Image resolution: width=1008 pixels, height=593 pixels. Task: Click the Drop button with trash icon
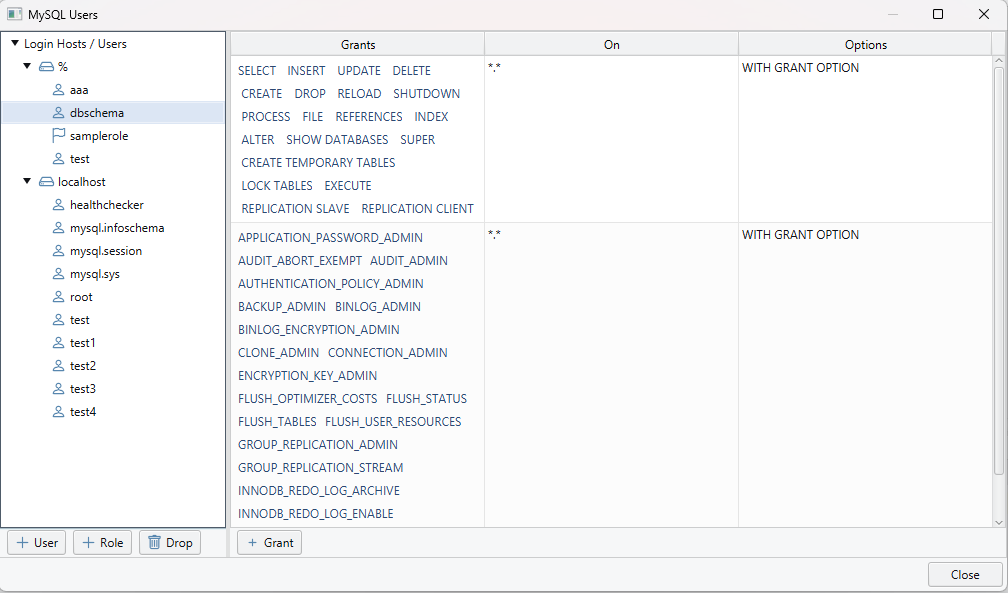[170, 543]
